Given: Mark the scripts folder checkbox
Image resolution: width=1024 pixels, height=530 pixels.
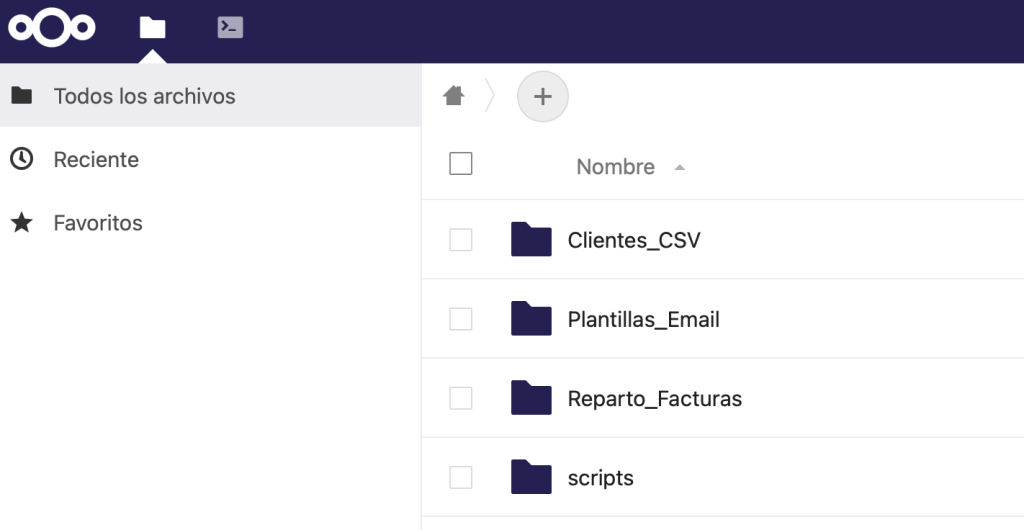Looking at the screenshot, I should coord(461,477).
